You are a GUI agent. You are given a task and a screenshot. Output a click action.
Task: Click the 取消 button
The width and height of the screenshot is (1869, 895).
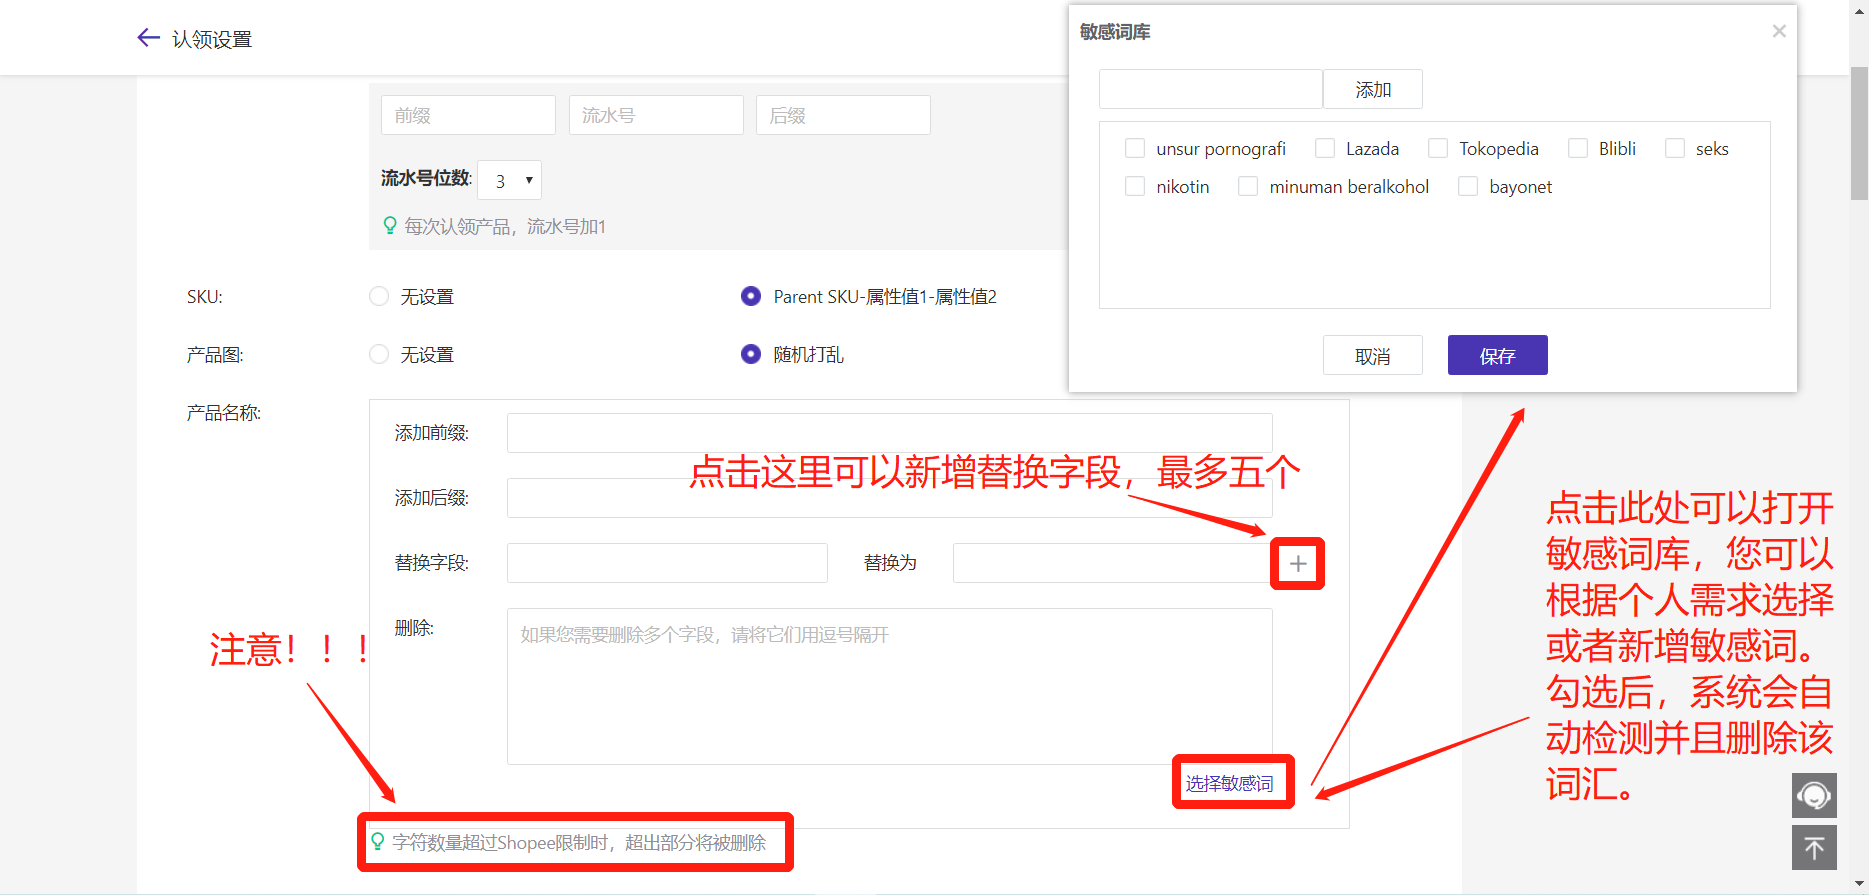(x=1372, y=356)
